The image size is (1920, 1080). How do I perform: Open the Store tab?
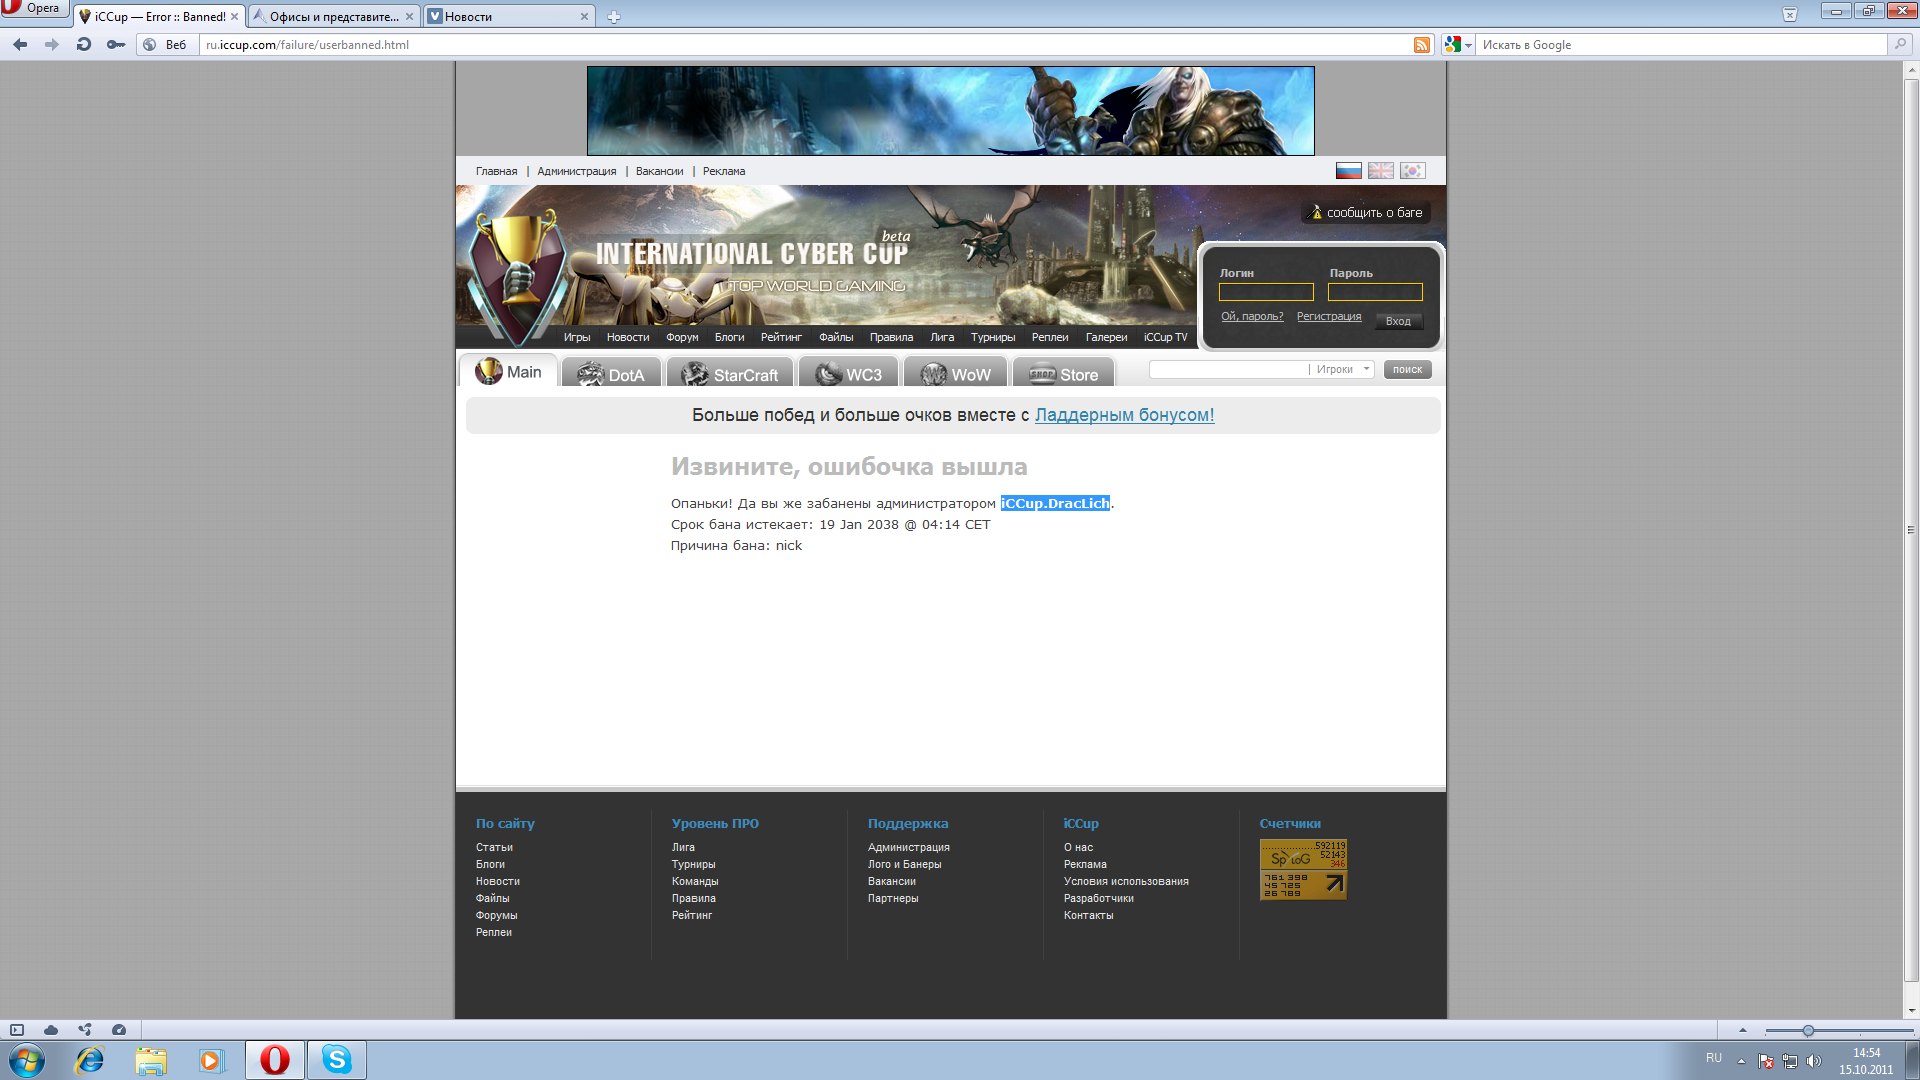pos(1063,373)
